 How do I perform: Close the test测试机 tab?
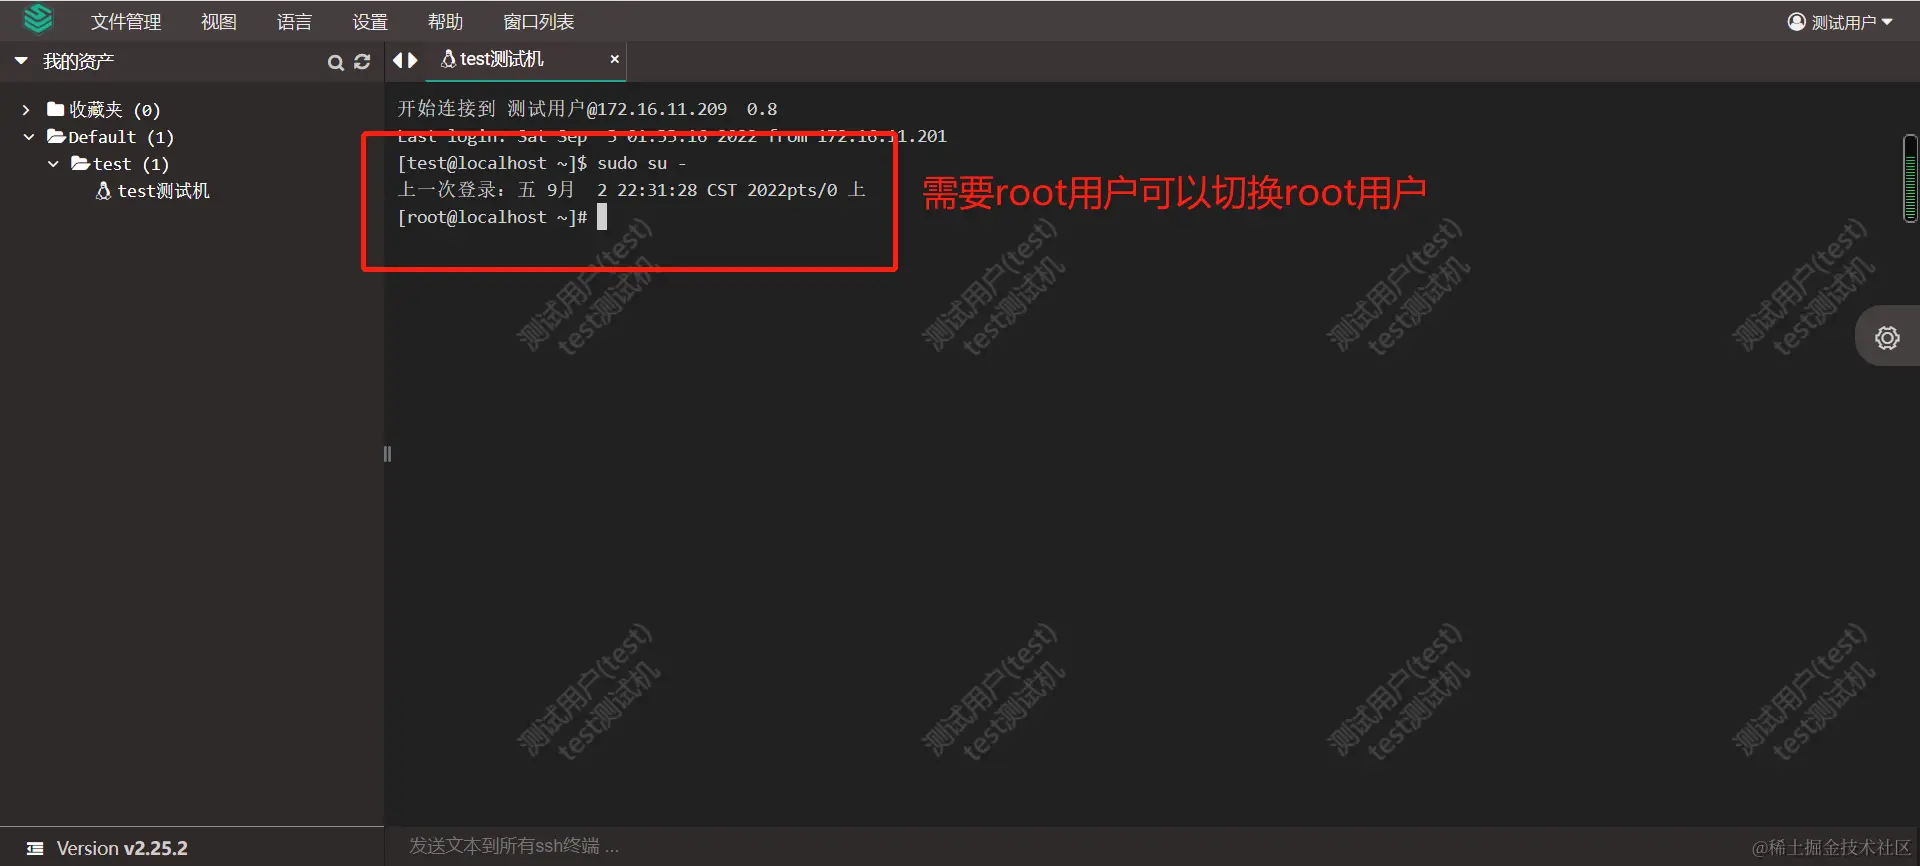(615, 59)
